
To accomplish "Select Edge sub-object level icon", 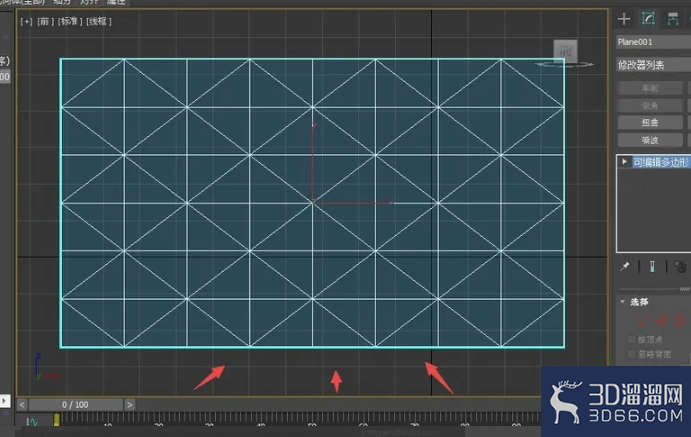I will click(662, 321).
